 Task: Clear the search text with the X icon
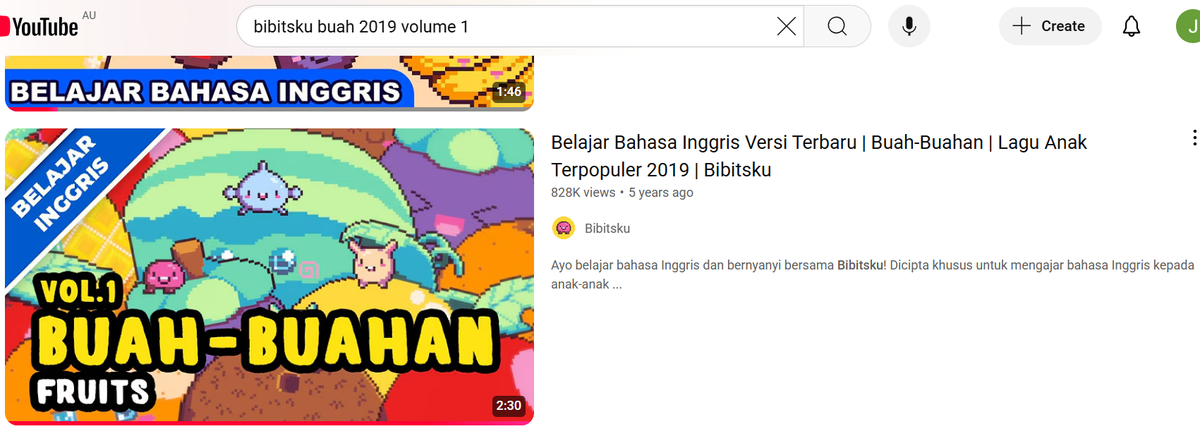click(x=787, y=26)
